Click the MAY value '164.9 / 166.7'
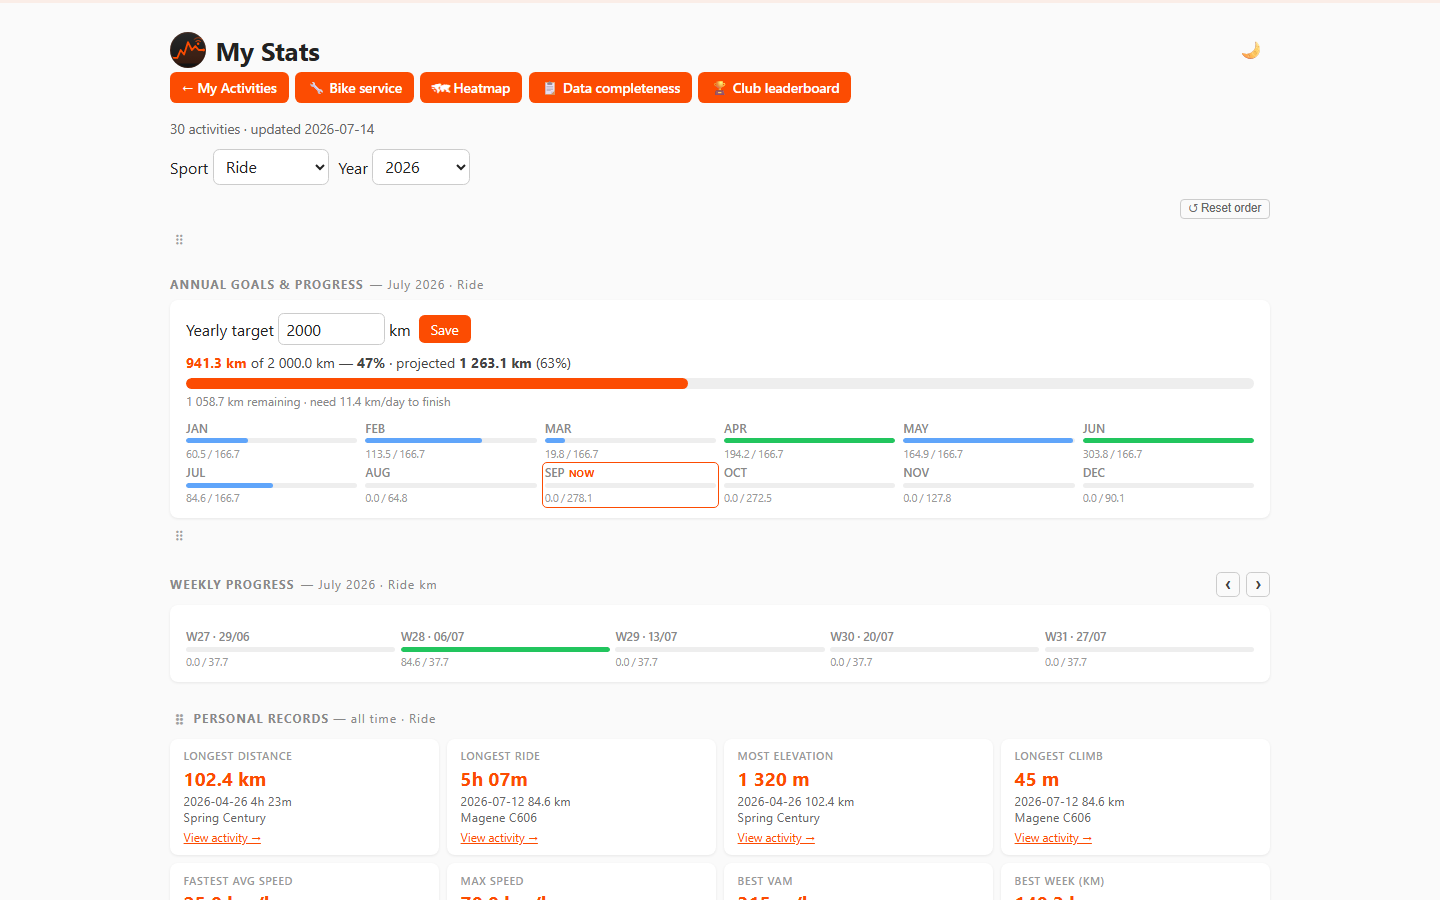The width and height of the screenshot is (1440, 900). point(933,454)
